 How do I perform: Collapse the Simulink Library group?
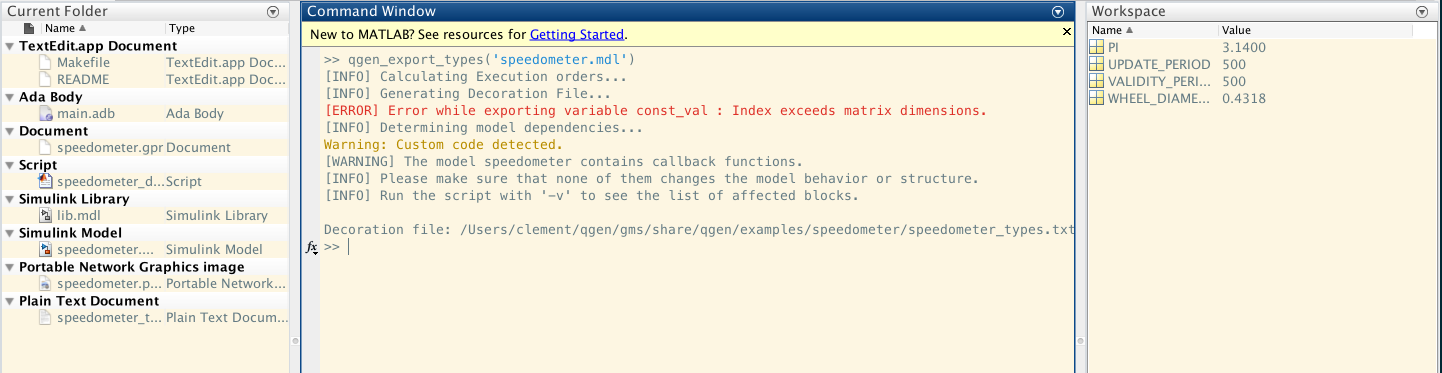(x=10, y=199)
